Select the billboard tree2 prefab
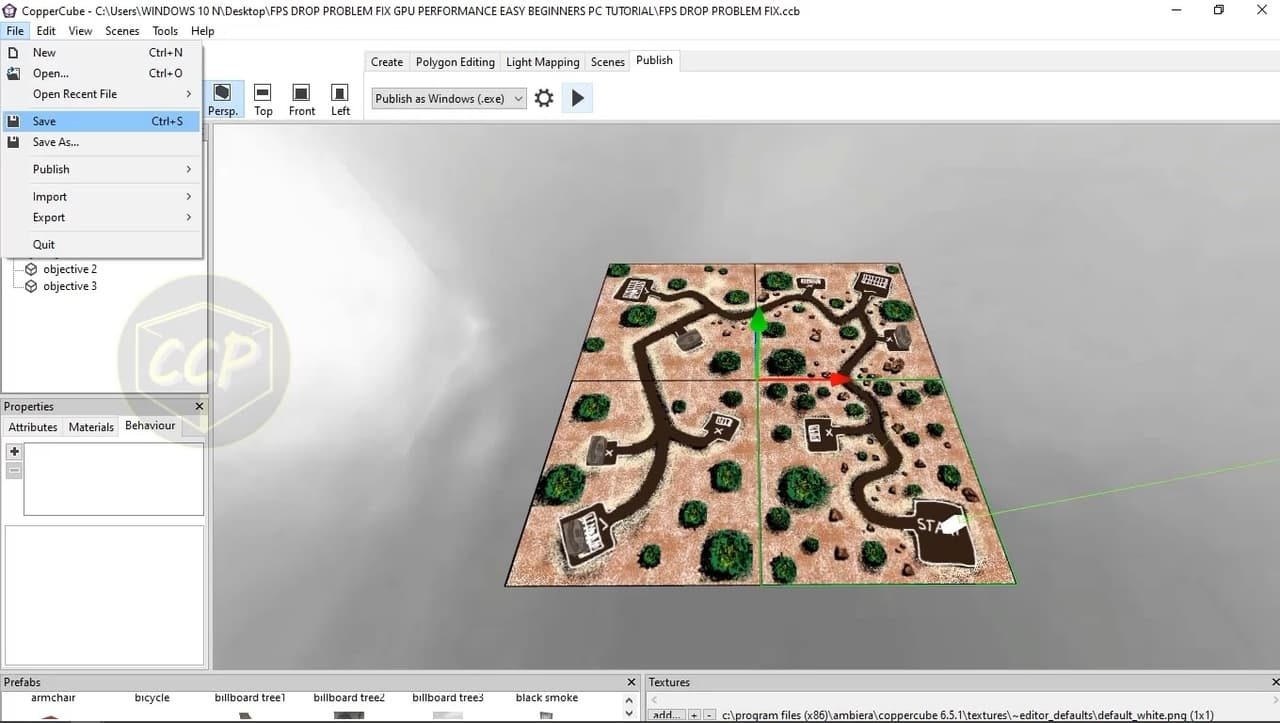This screenshot has width=1280, height=723. coord(349,698)
